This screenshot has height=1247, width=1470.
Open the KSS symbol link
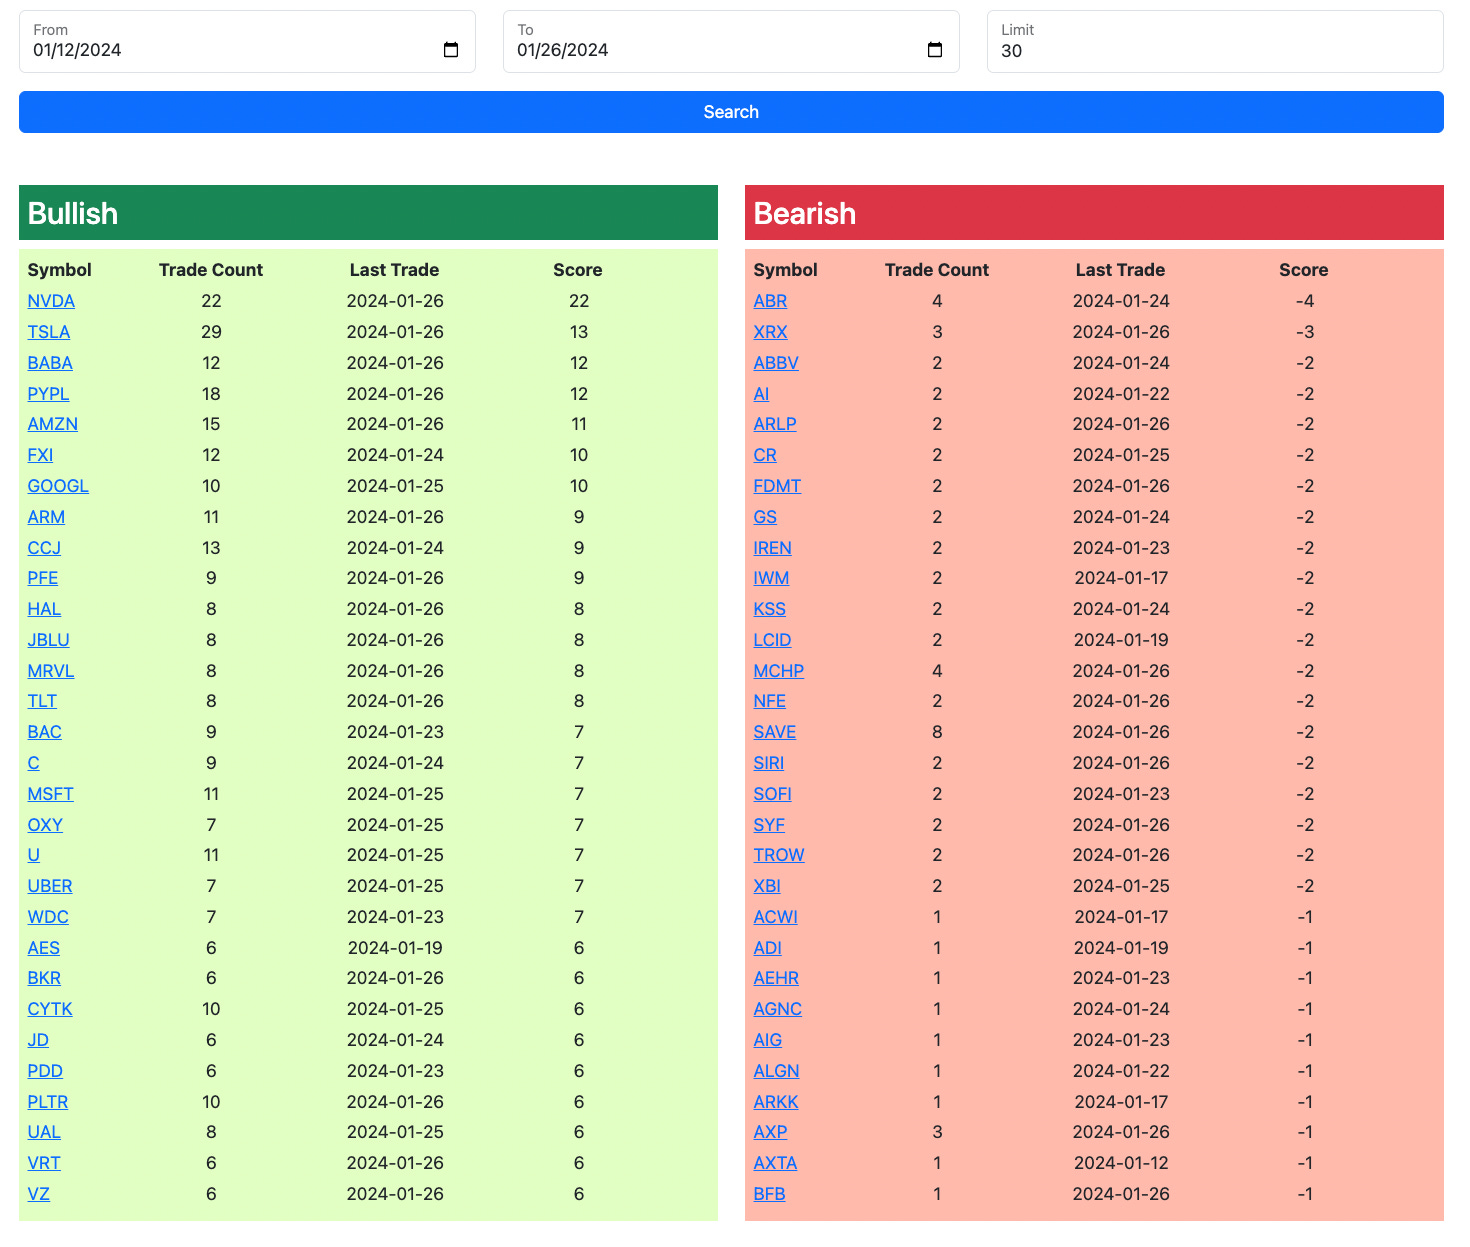pos(769,609)
